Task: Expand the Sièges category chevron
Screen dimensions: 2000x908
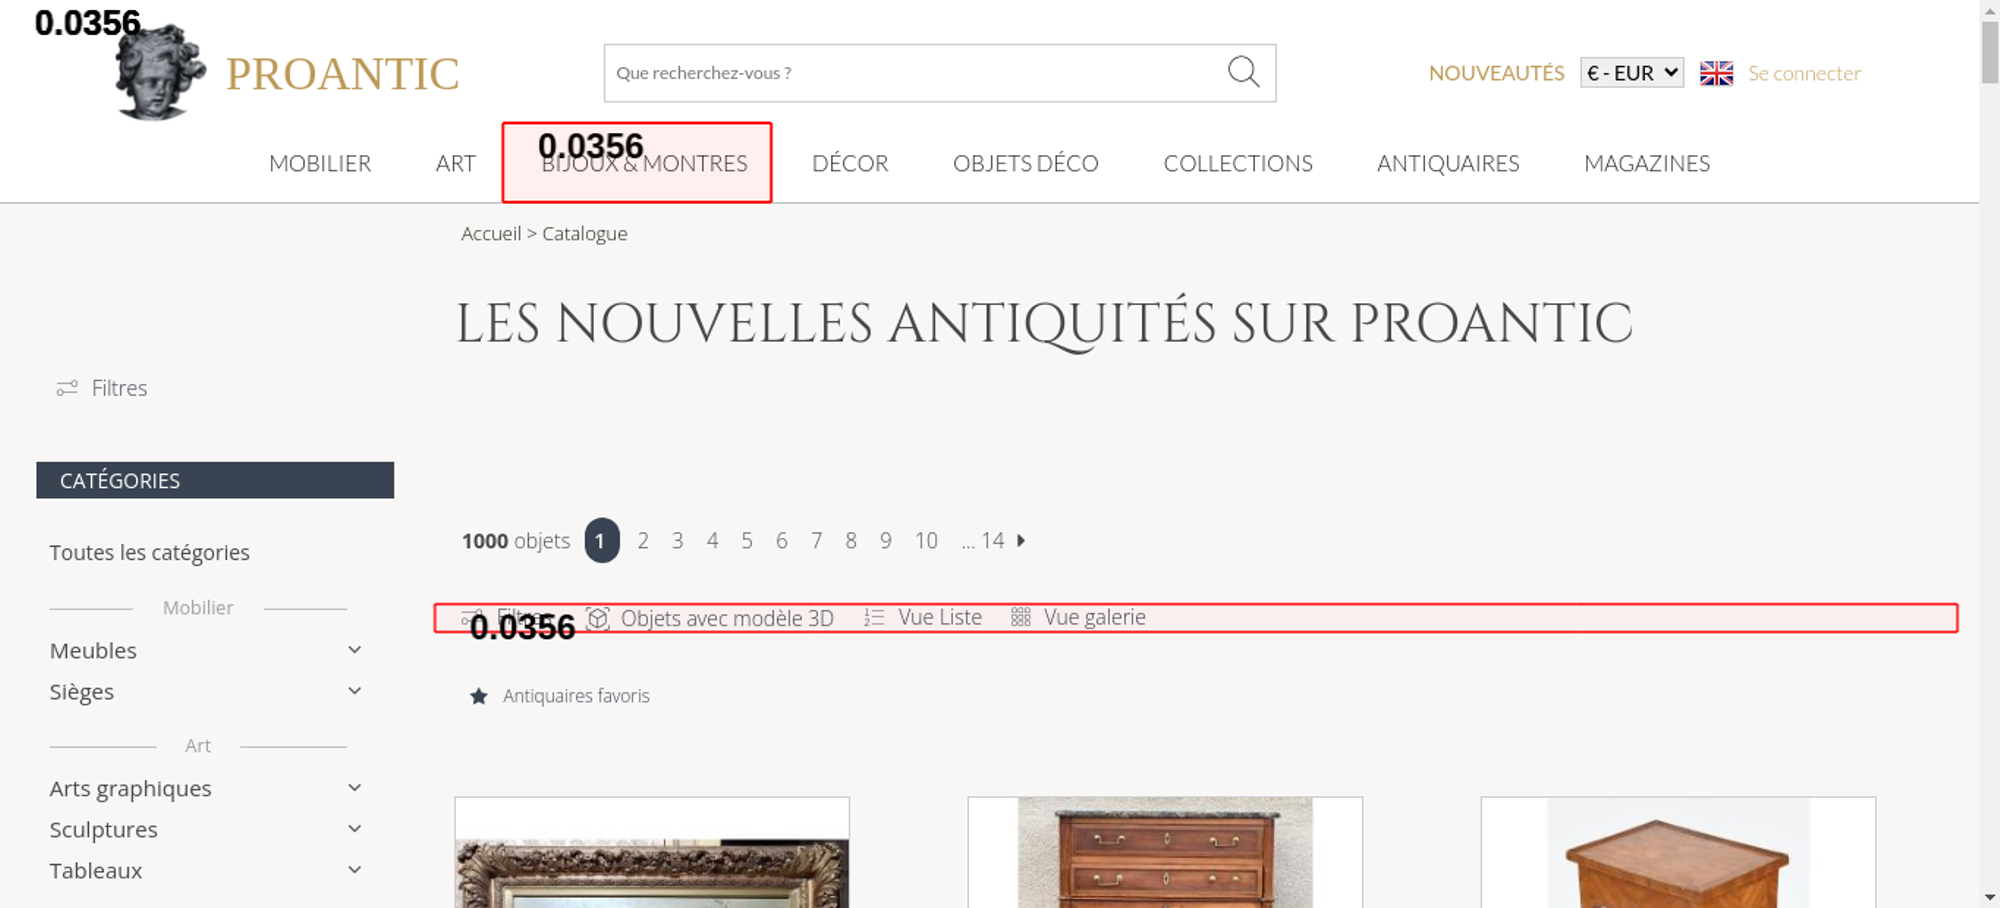Action: point(354,691)
